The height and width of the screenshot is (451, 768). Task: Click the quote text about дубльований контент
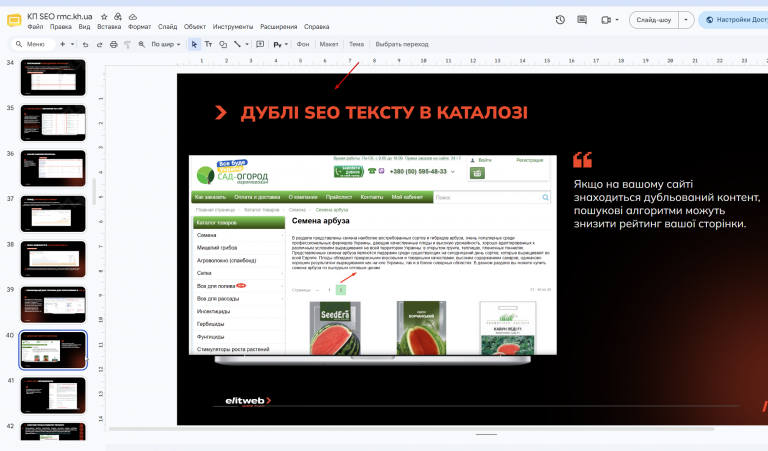click(x=667, y=204)
